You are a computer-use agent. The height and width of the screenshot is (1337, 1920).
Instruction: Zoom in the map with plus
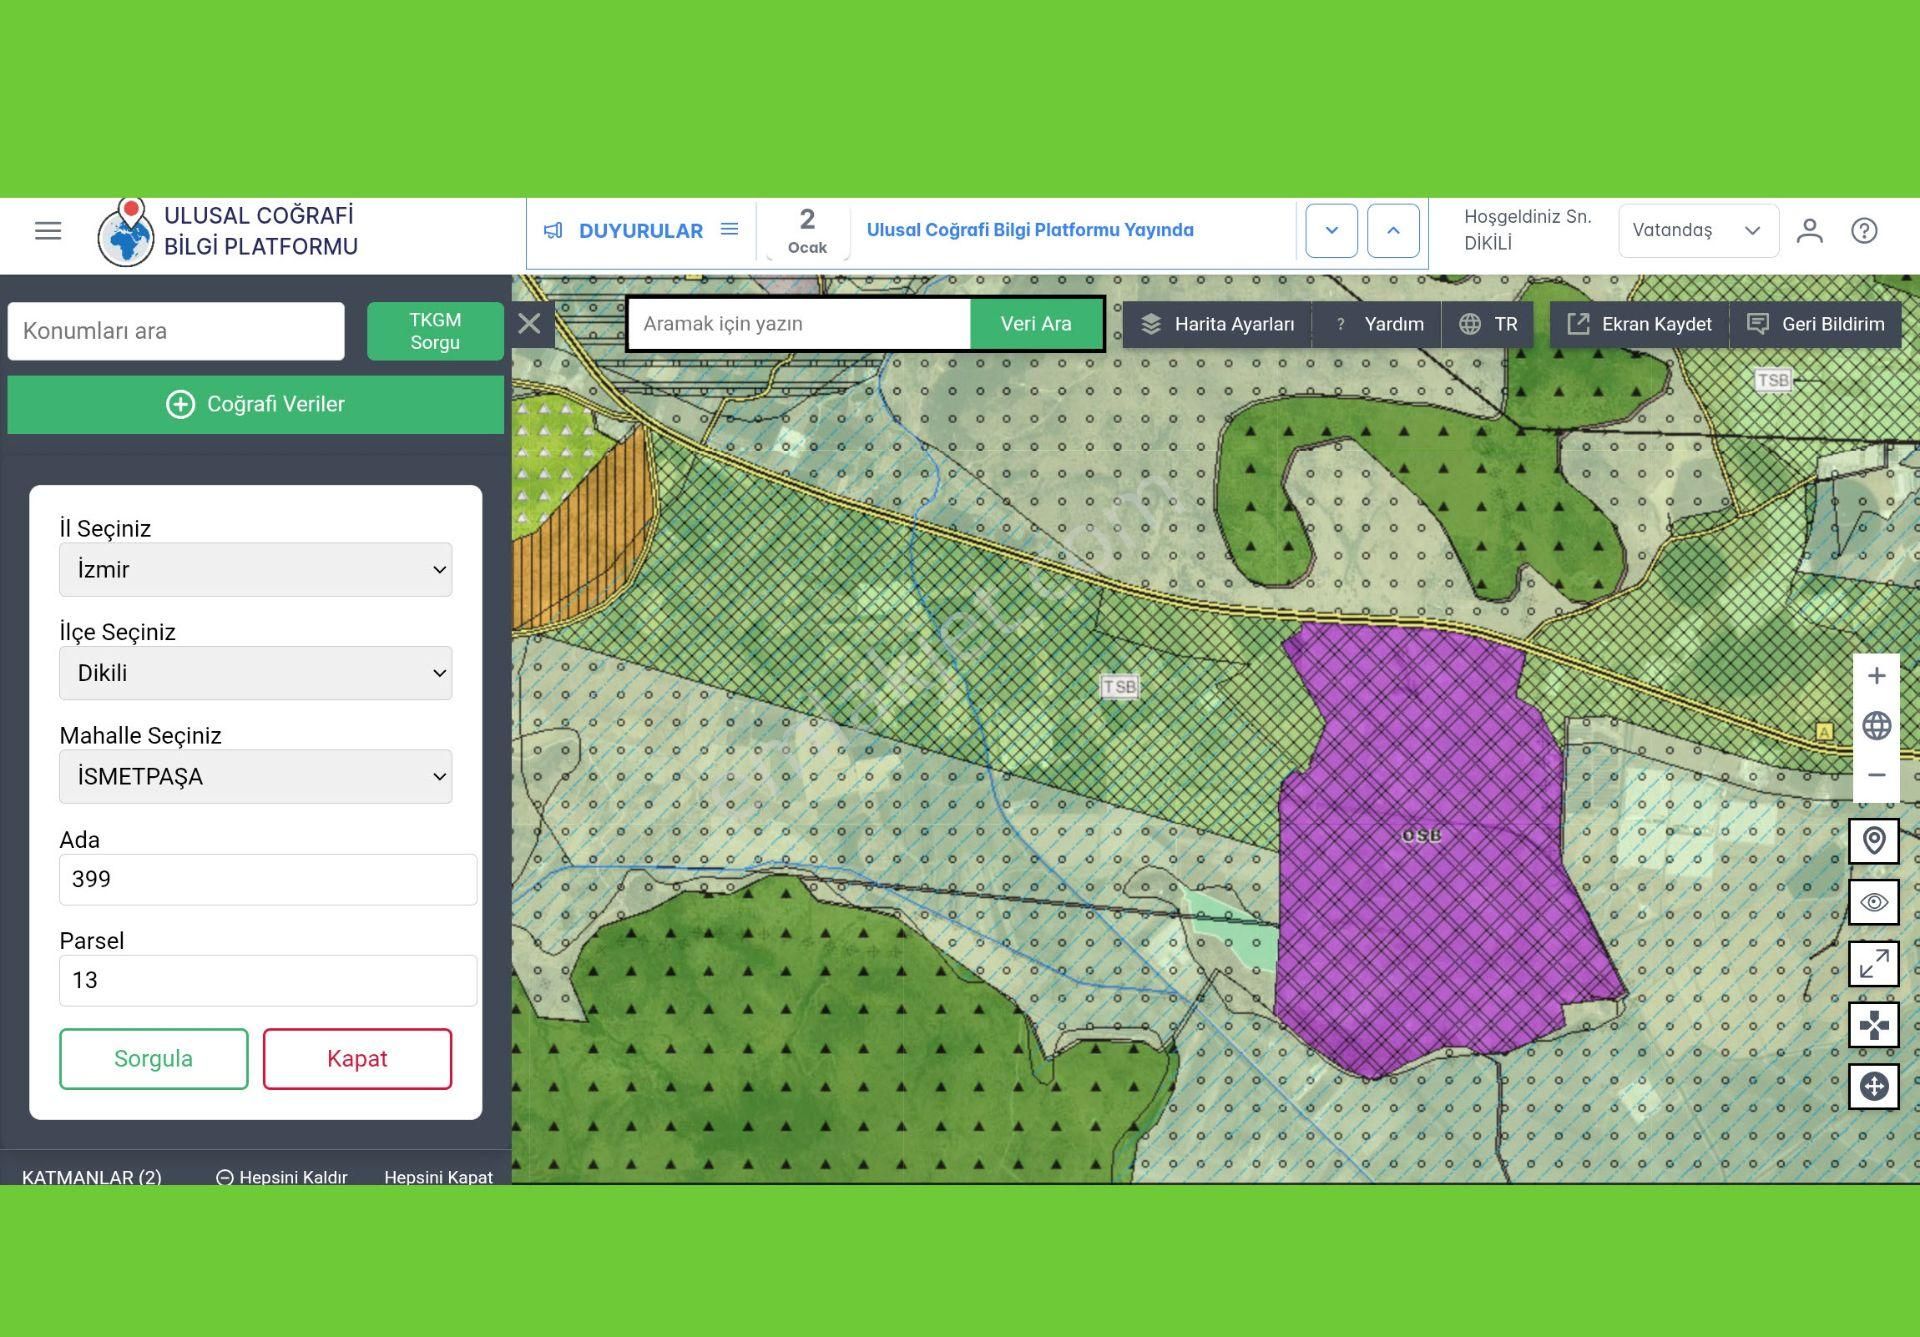(1876, 676)
